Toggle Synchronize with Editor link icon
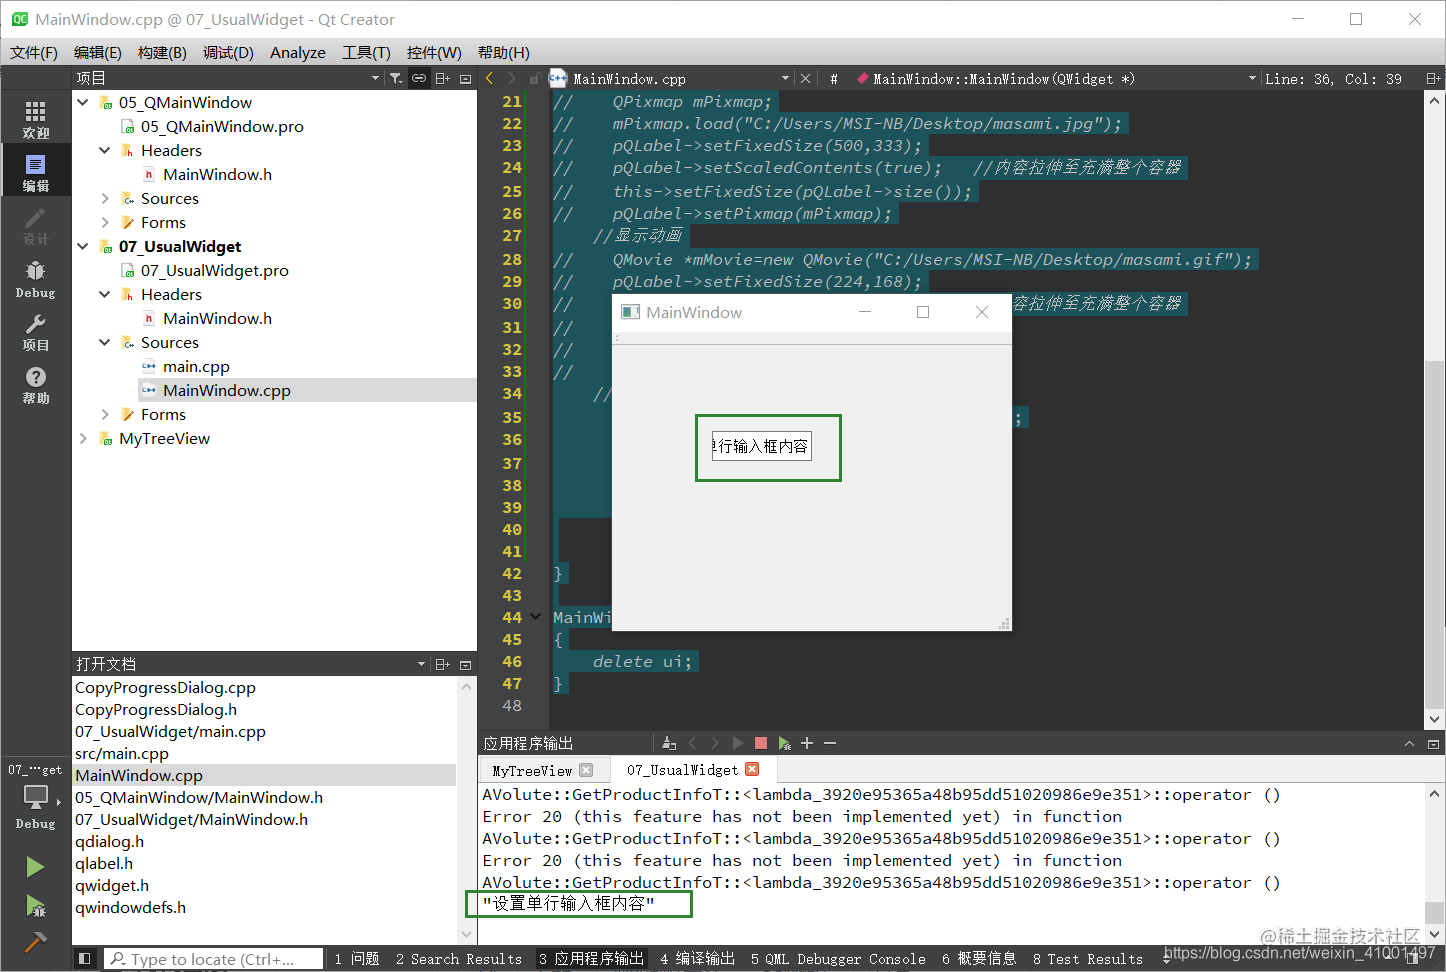This screenshot has width=1446, height=972. 418,78
